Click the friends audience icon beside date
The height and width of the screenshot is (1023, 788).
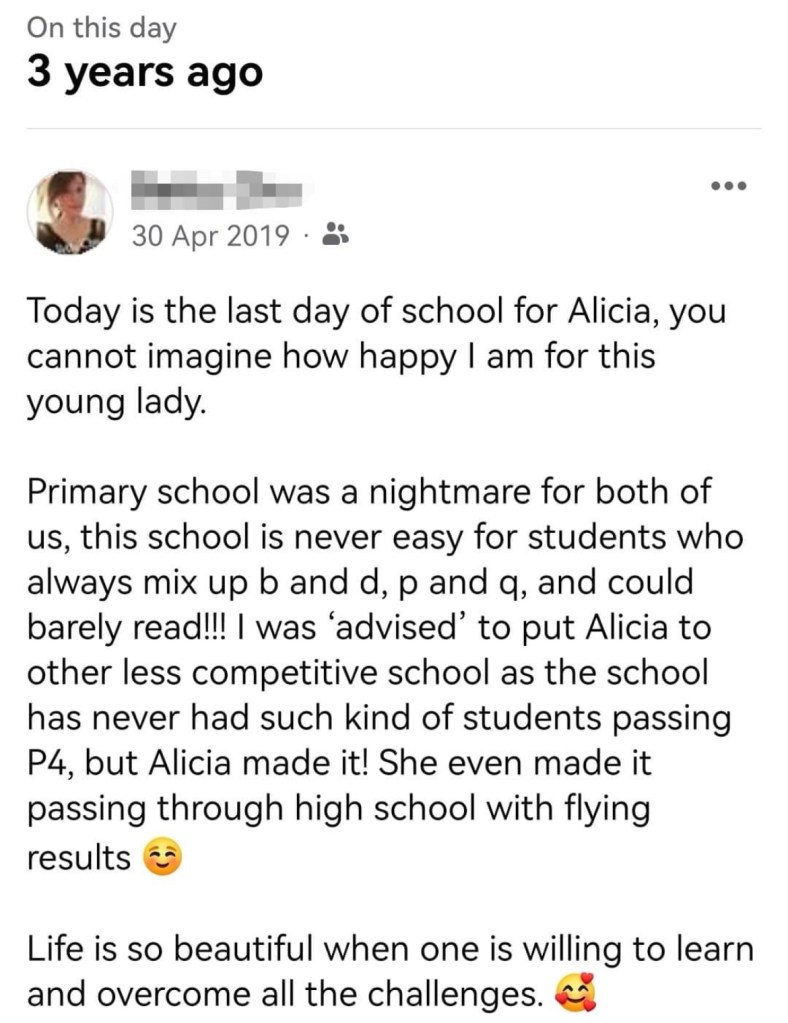tap(334, 235)
